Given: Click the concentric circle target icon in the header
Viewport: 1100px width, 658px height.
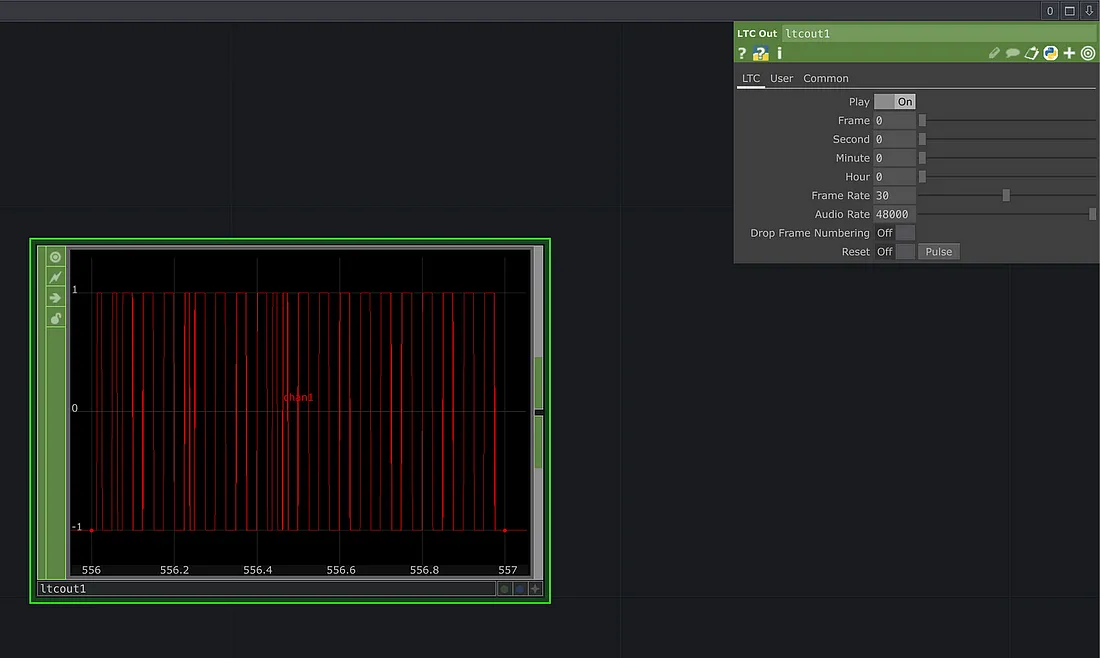Looking at the screenshot, I should click(1088, 53).
